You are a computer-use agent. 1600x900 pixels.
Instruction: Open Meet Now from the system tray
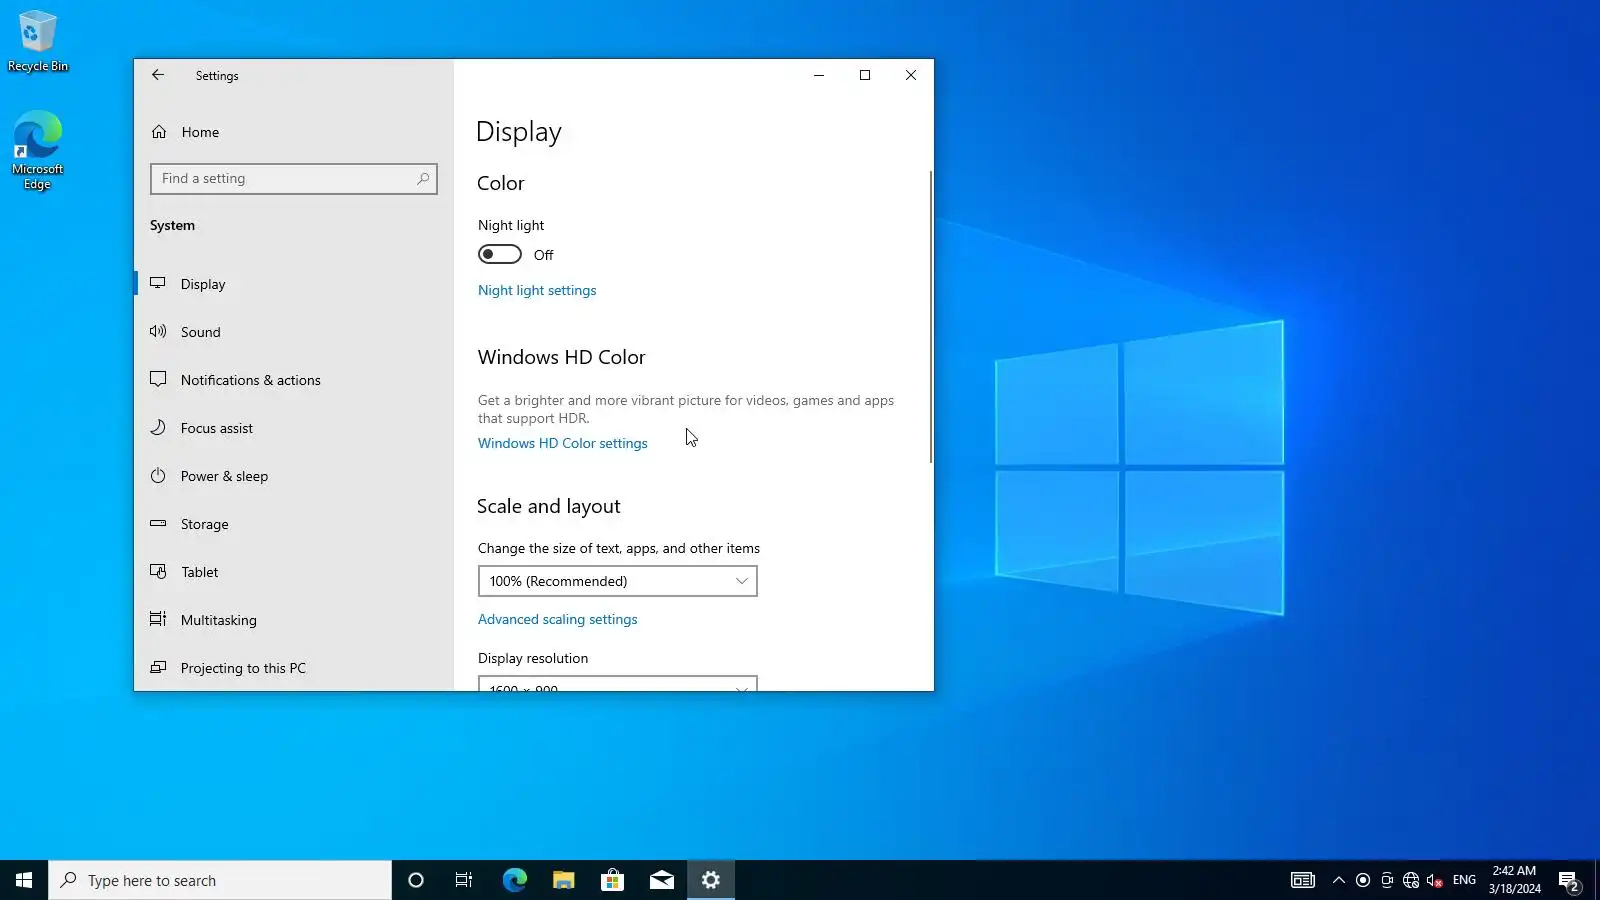coord(1387,880)
